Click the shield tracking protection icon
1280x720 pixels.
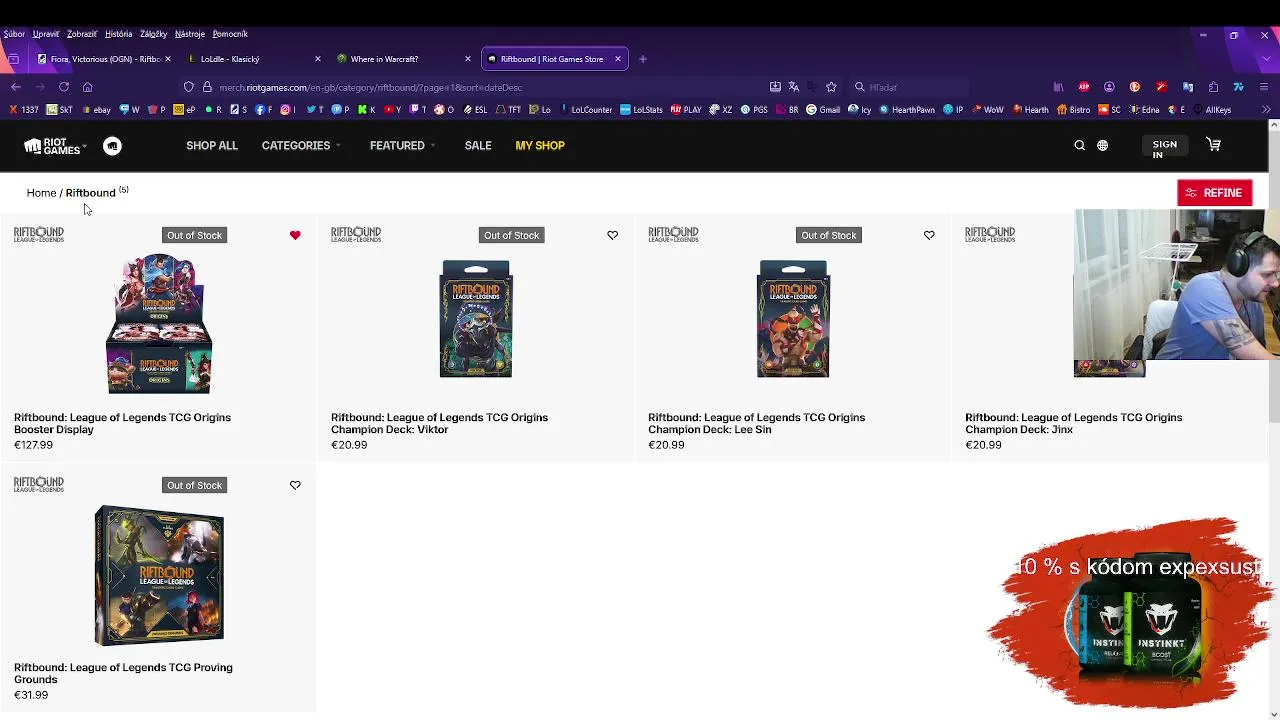click(188, 87)
